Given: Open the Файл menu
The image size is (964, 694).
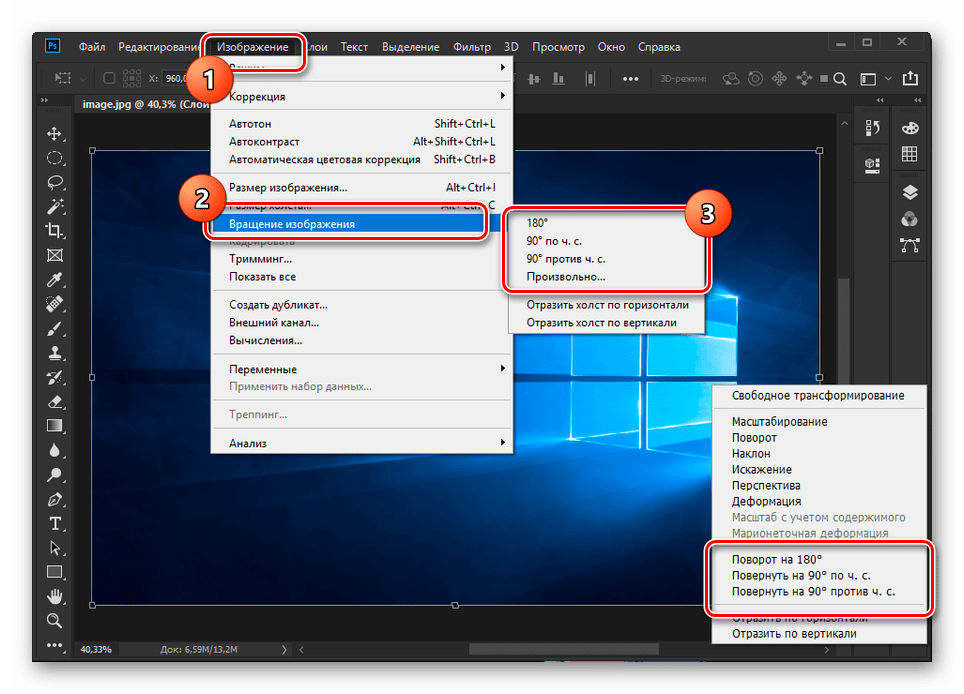Looking at the screenshot, I should pyautogui.click(x=92, y=47).
